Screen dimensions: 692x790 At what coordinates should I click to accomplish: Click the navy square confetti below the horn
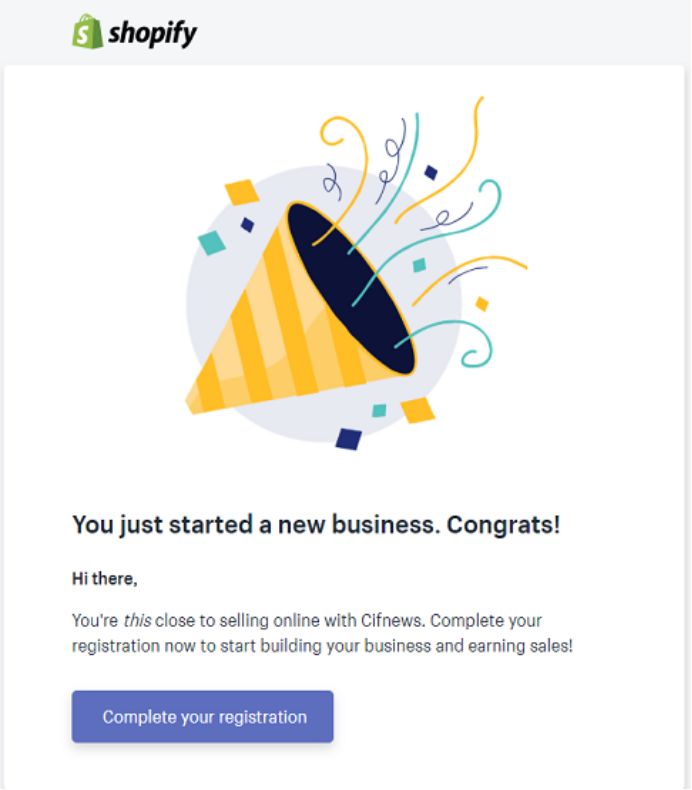pyautogui.click(x=347, y=438)
